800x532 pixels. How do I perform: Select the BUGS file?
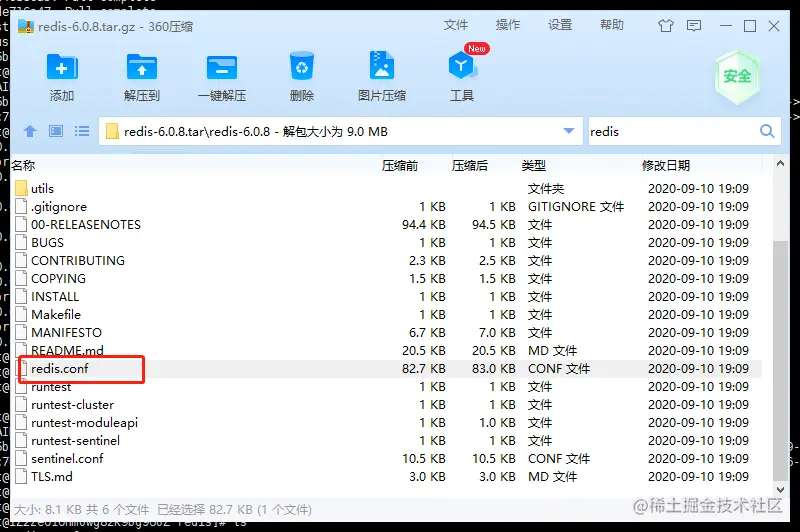47,242
